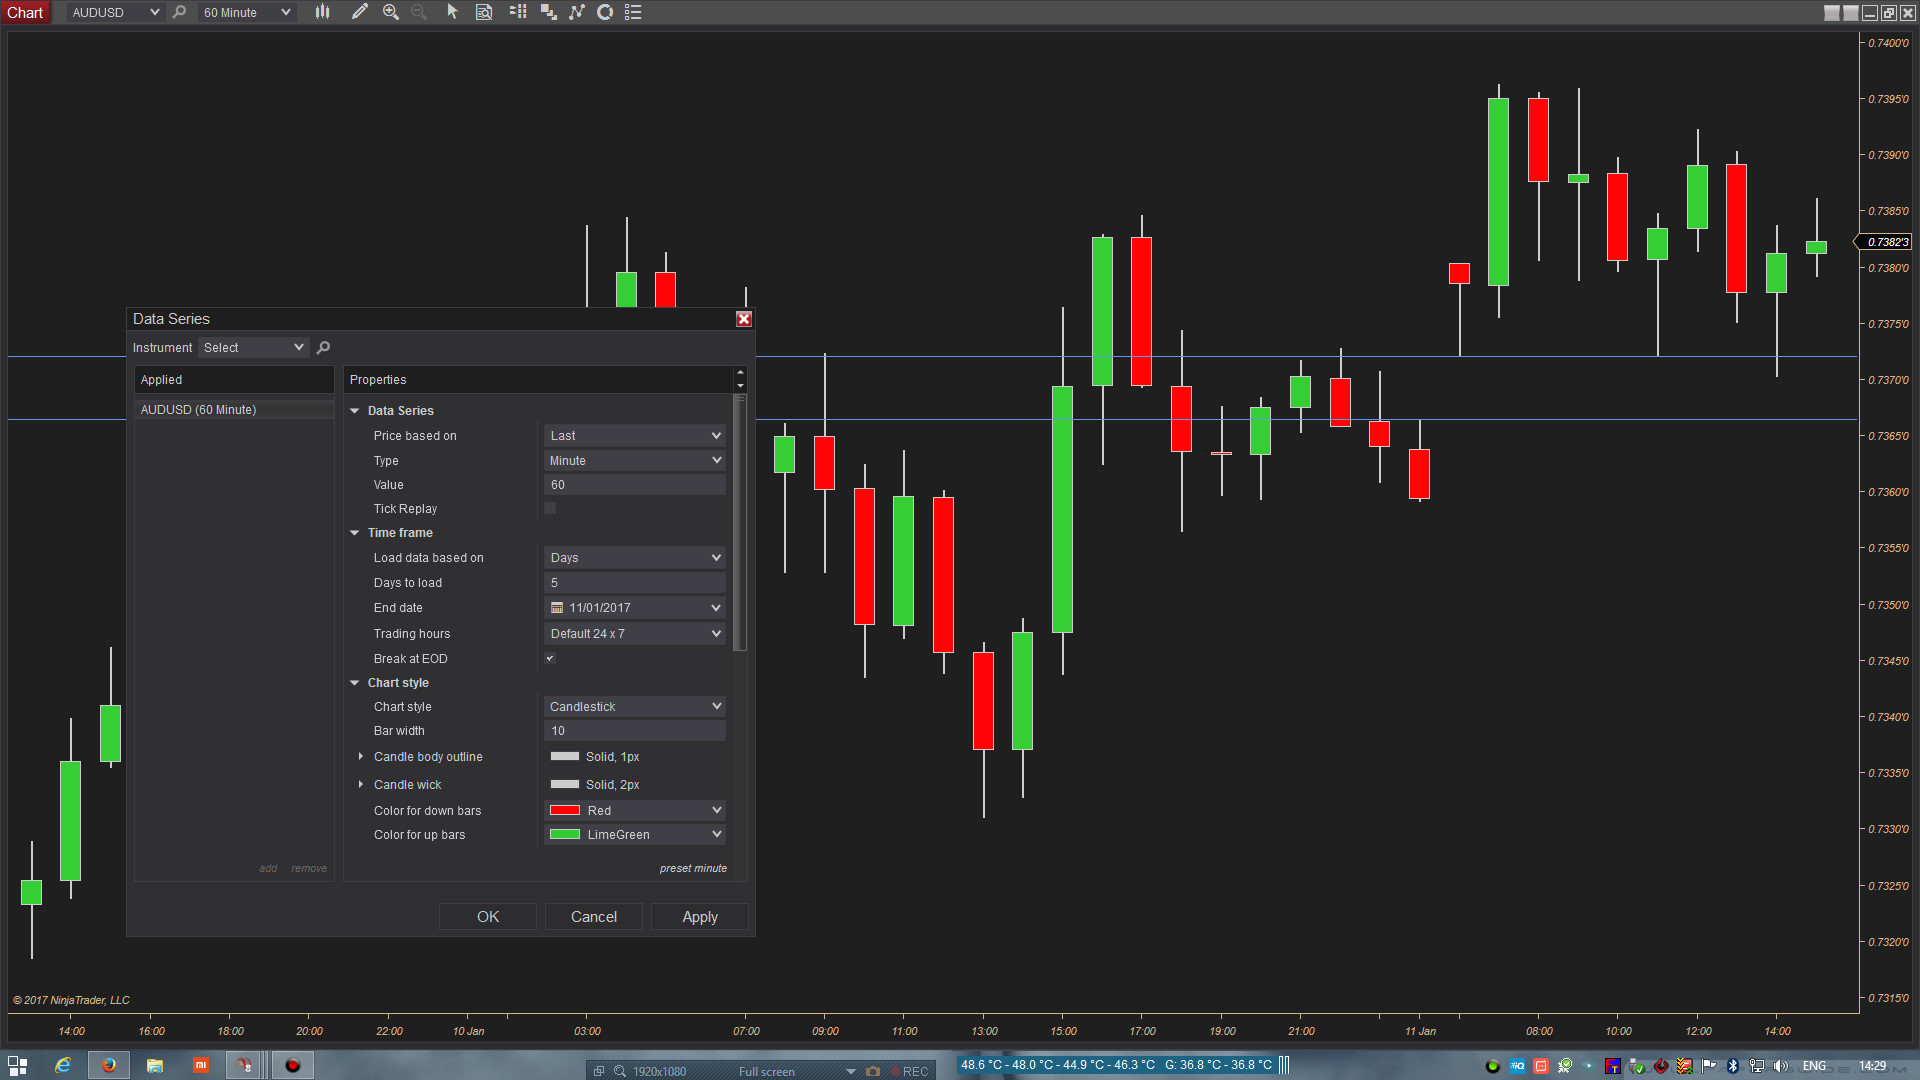Collapse the Time frame section
Viewport: 1920px width, 1080px height.
(x=355, y=533)
